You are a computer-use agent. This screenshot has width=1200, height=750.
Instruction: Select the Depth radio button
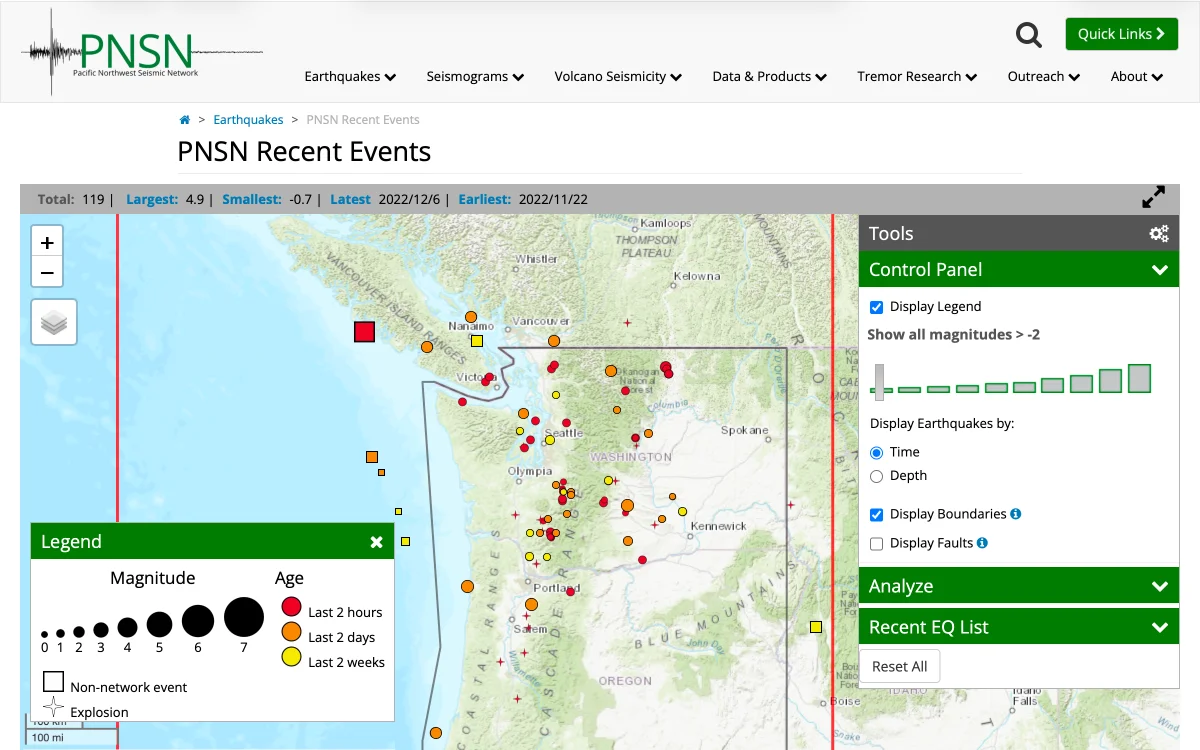(877, 476)
